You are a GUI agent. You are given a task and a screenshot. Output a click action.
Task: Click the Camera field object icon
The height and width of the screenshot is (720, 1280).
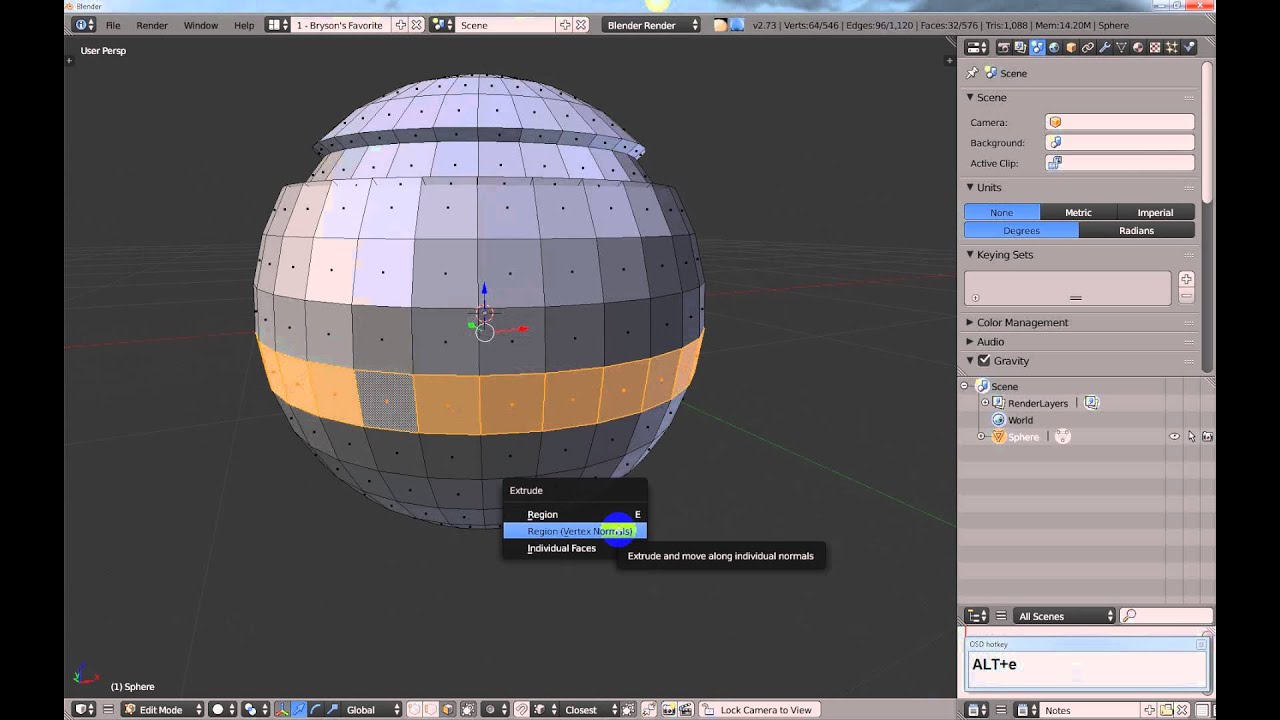[1055, 122]
